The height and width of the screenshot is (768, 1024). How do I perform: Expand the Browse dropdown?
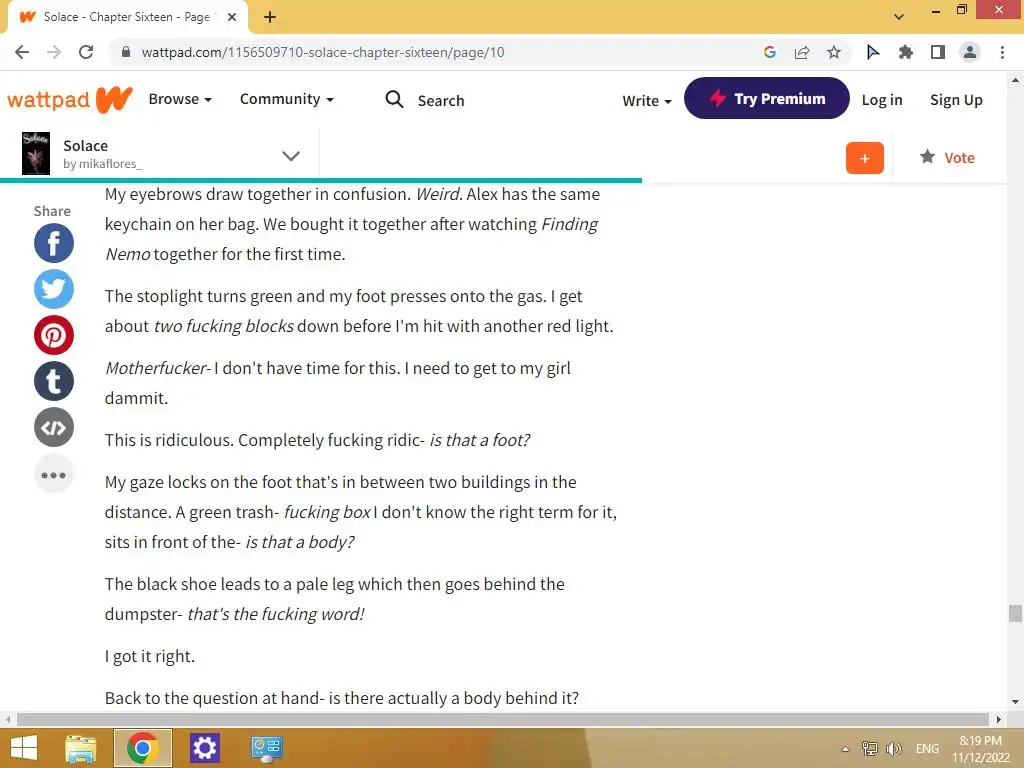180,99
